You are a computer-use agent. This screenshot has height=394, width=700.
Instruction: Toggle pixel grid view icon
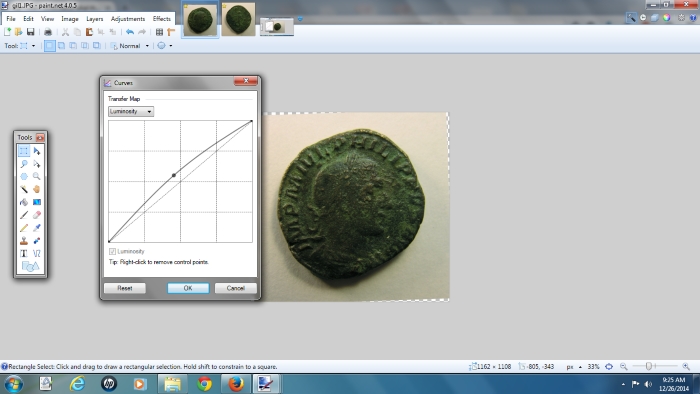pos(159,32)
